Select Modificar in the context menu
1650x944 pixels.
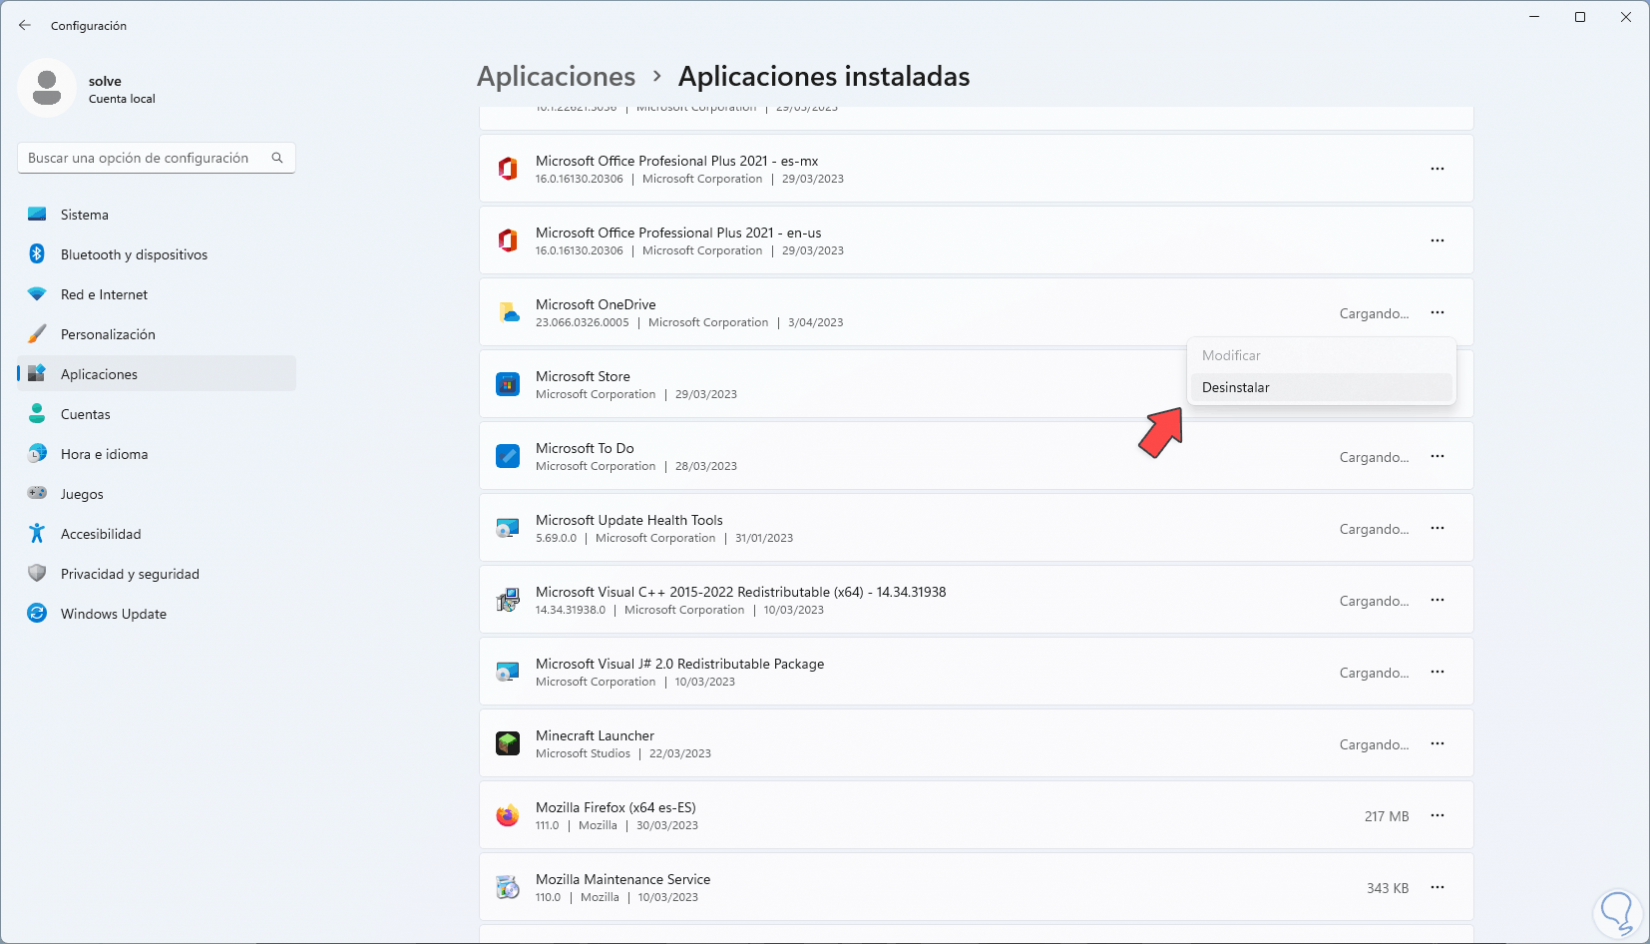coord(1231,356)
